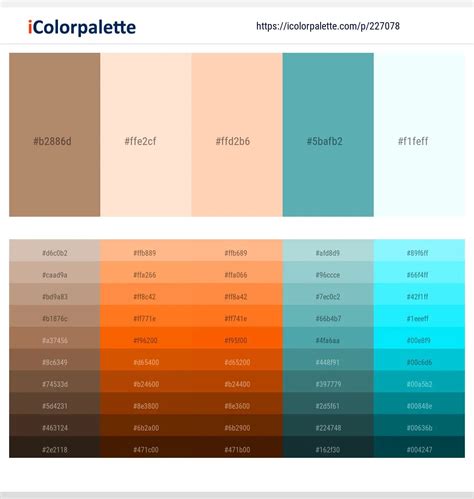Viewport: 474px width, 499px height.
Task: Select the #00e8f9 cyan shade
Action: 419,338
